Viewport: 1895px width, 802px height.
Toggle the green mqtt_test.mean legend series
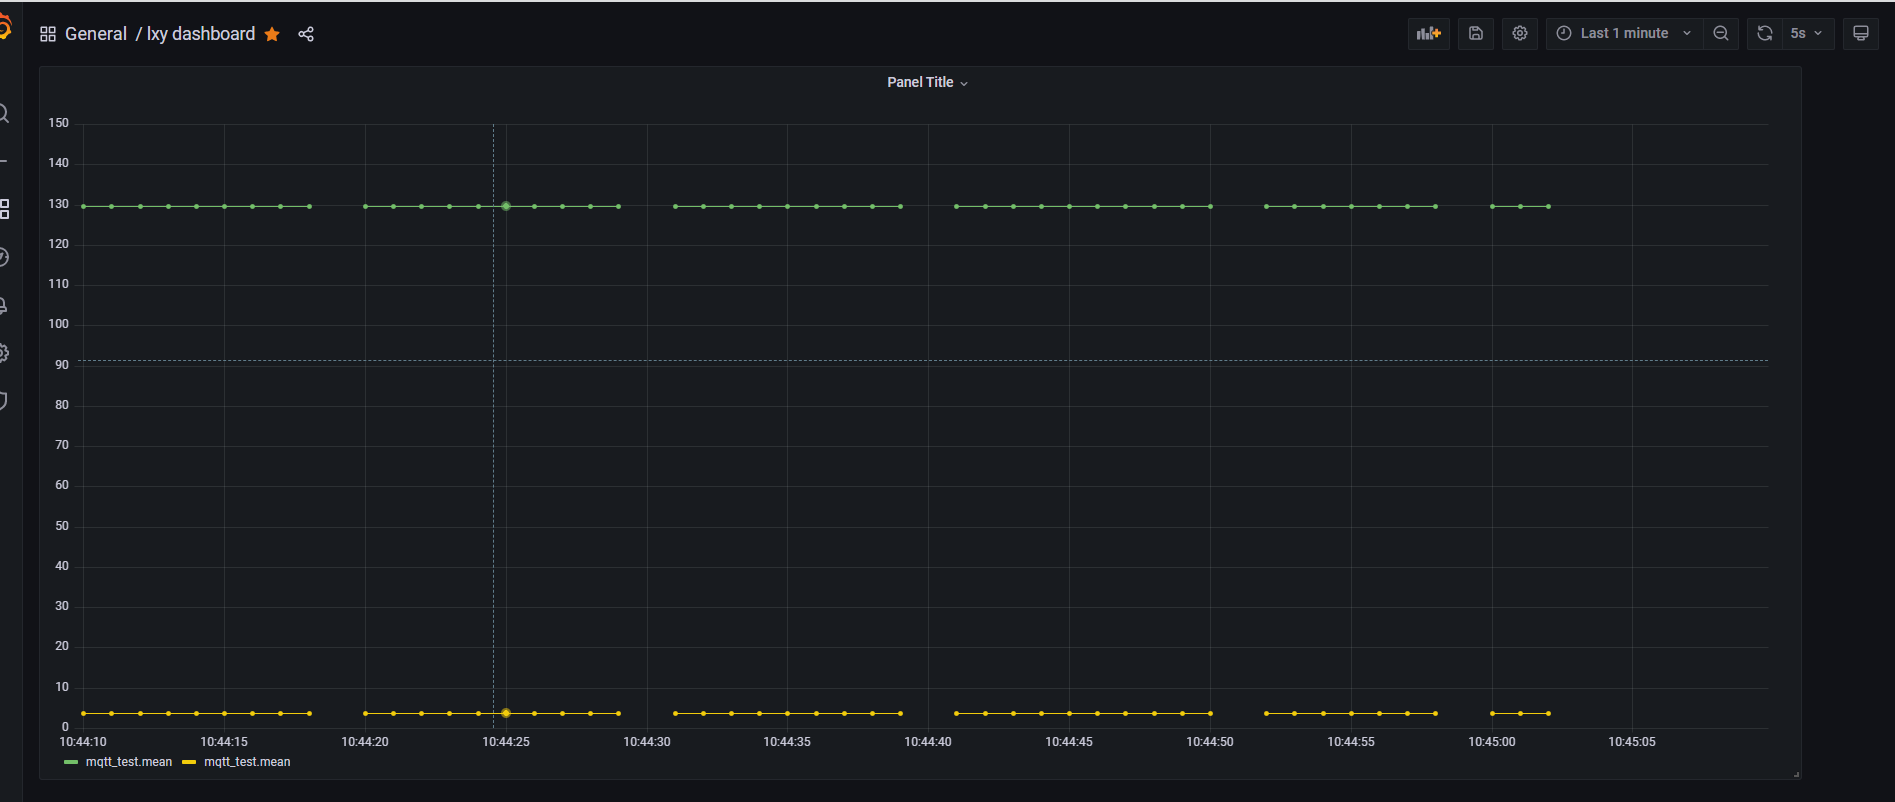click(x=128, y=762)
